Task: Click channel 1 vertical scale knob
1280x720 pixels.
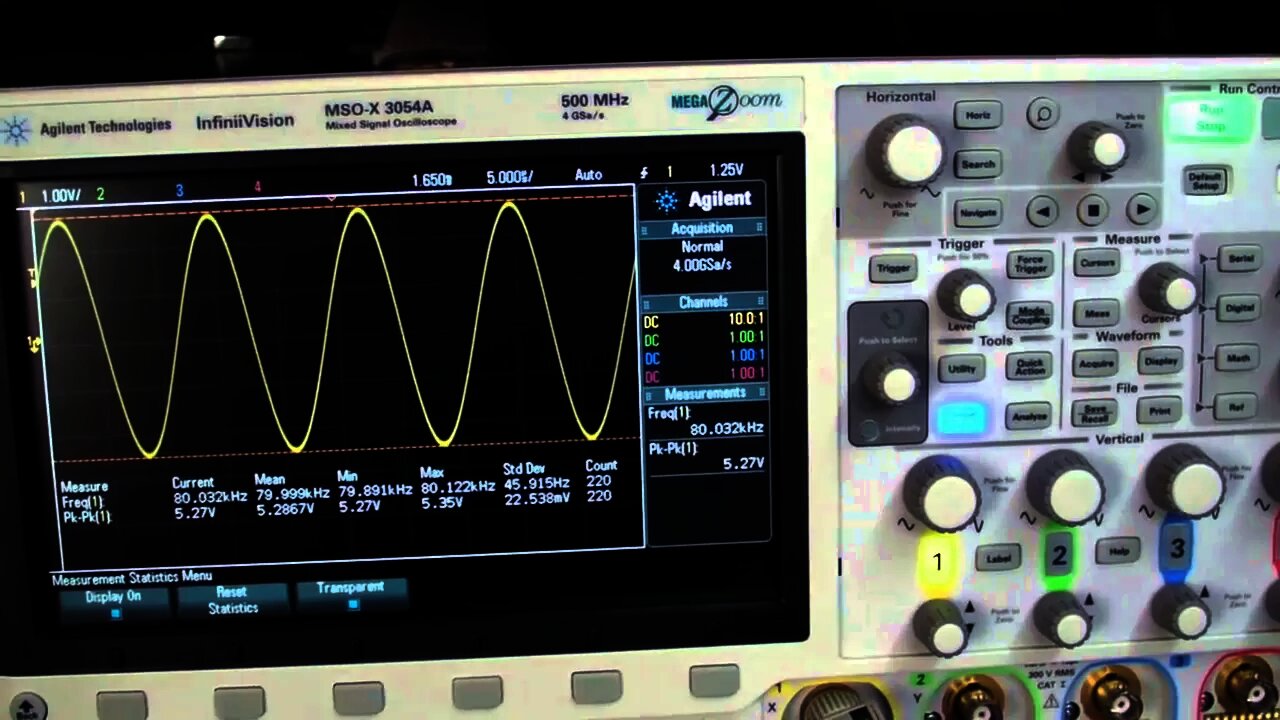Action: click(x=941, y=495)
